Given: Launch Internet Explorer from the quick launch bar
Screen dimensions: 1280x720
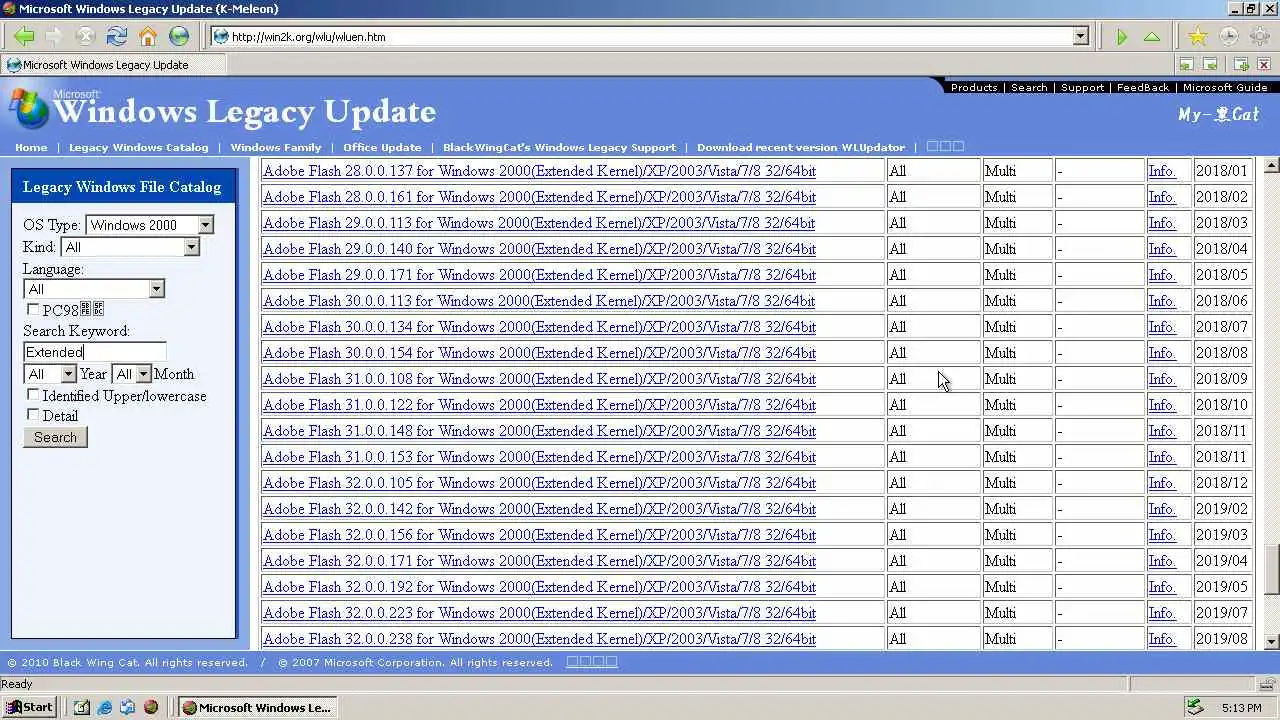Looking at the screenshot, I should coord(105,707).
